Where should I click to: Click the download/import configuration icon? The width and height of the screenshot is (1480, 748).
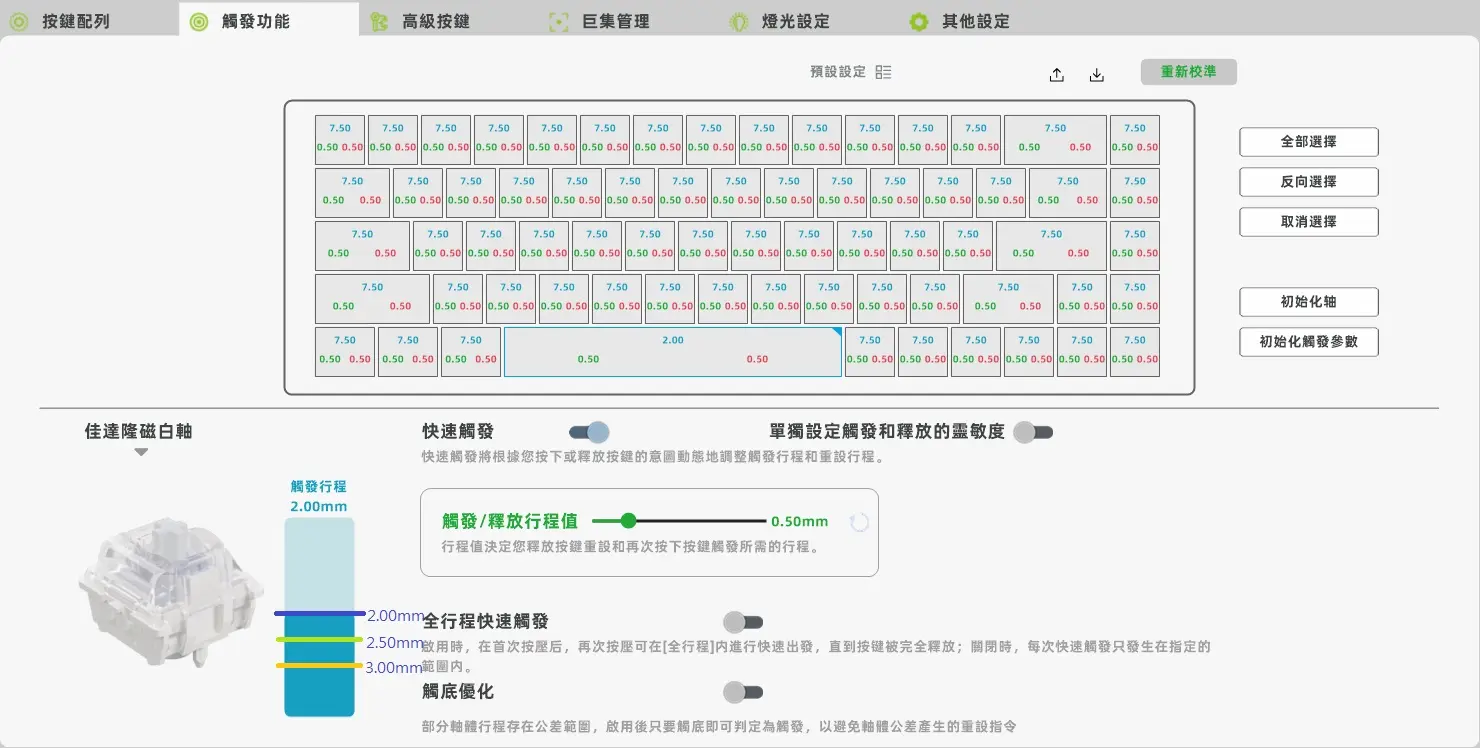(1097, 75)
